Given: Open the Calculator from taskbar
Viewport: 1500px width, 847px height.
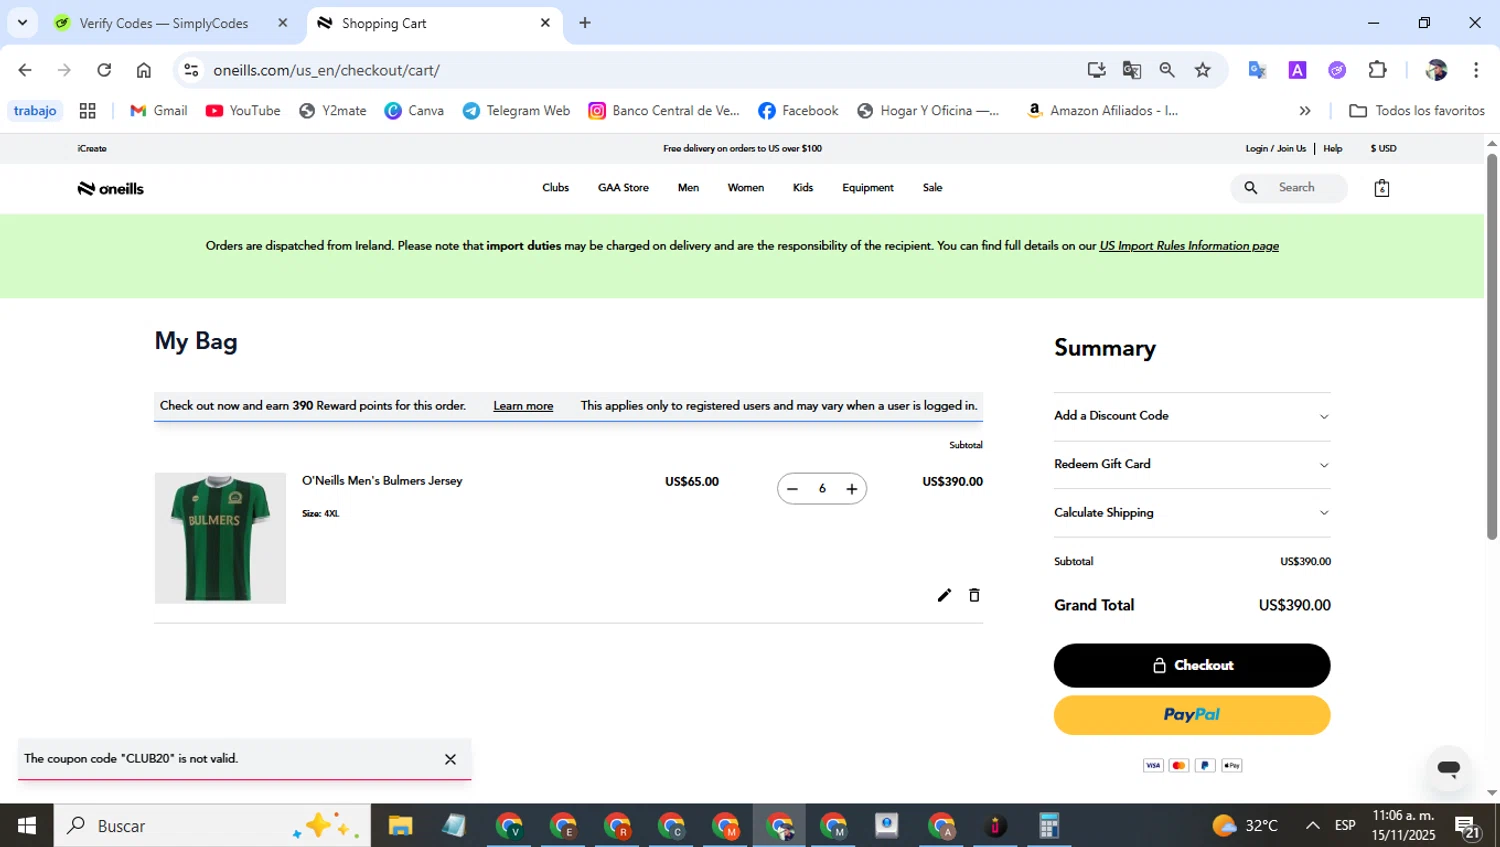Looking at the screenshot, I should coord(1048,826).
